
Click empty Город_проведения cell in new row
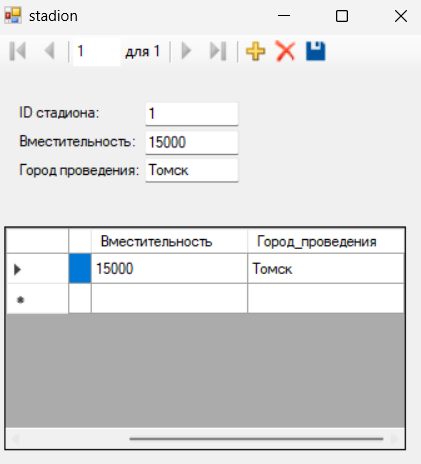pos(326,299)
